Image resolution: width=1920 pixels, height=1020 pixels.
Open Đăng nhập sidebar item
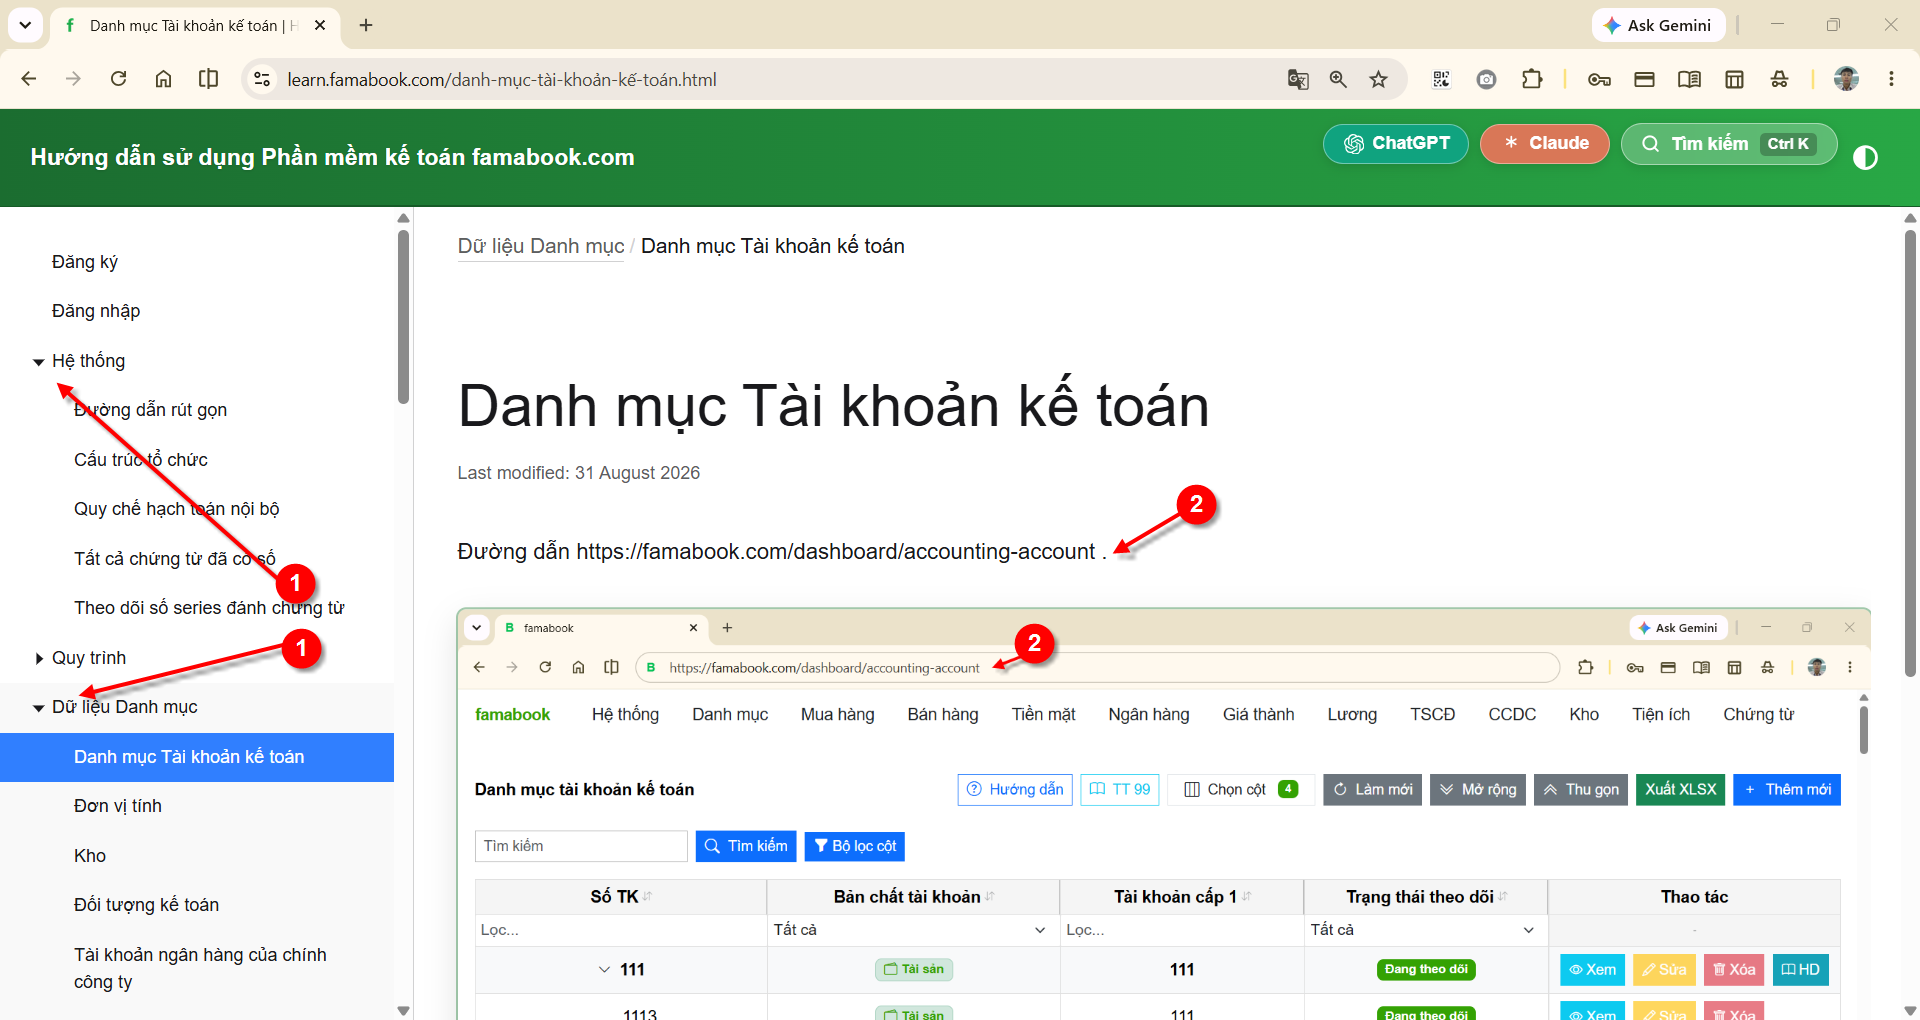pos(96,311)
